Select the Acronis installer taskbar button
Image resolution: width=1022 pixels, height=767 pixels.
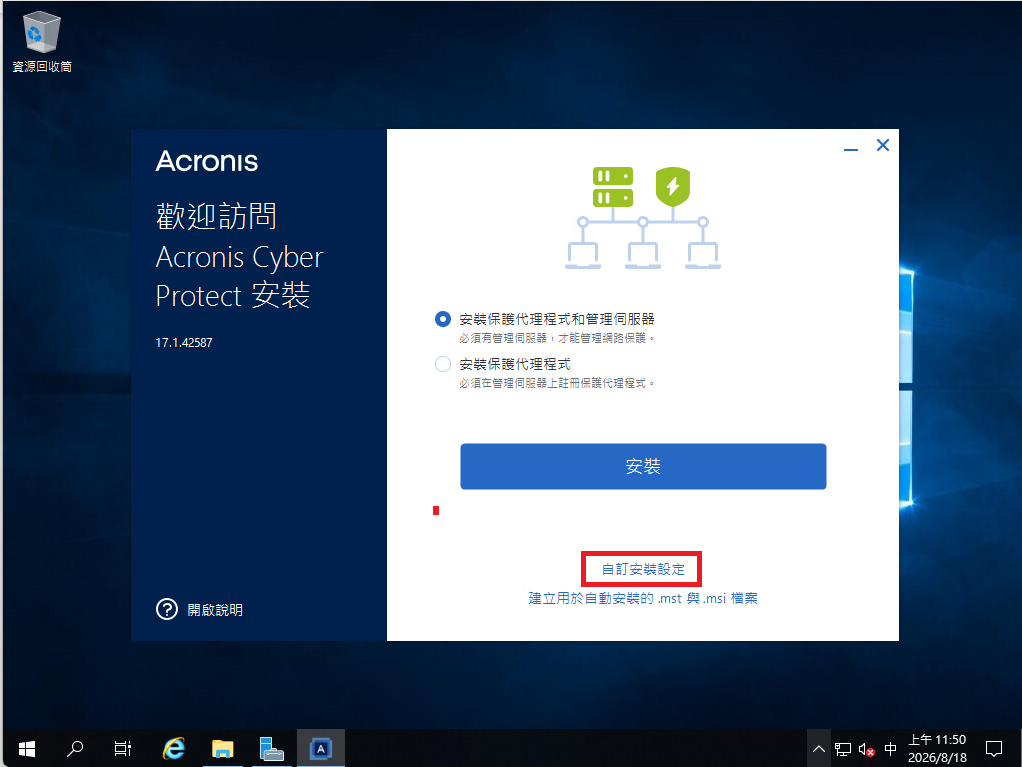click(x=321, y=749)
